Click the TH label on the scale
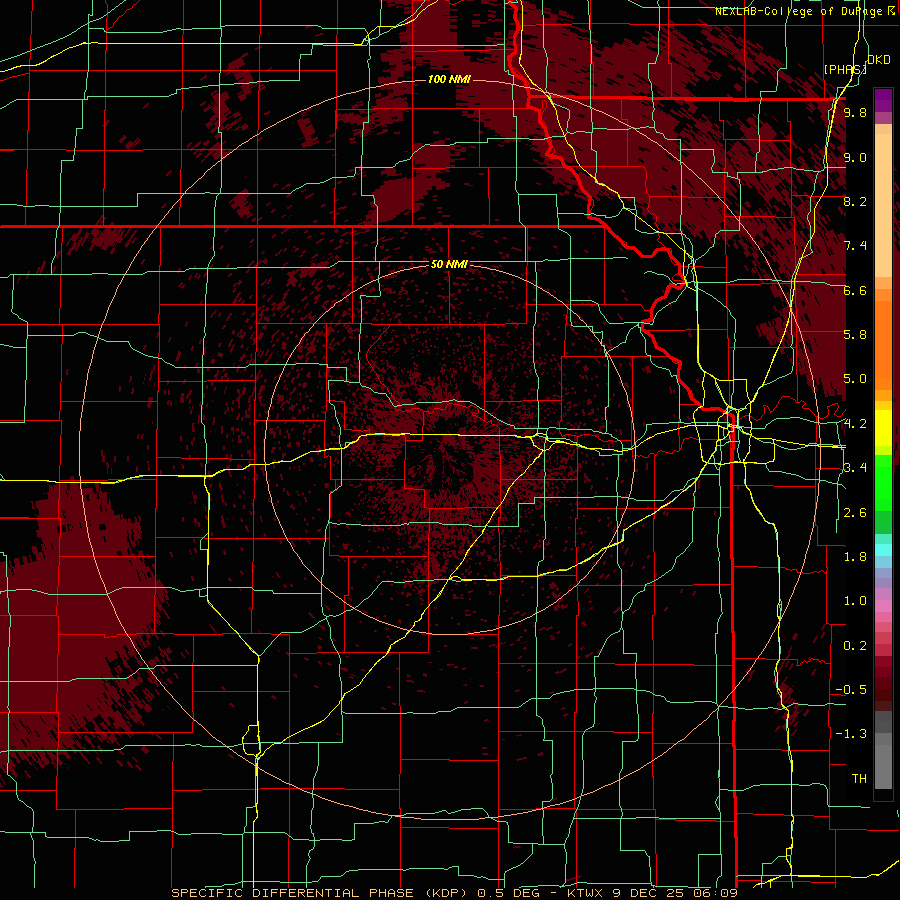 [x=859, y=779]
